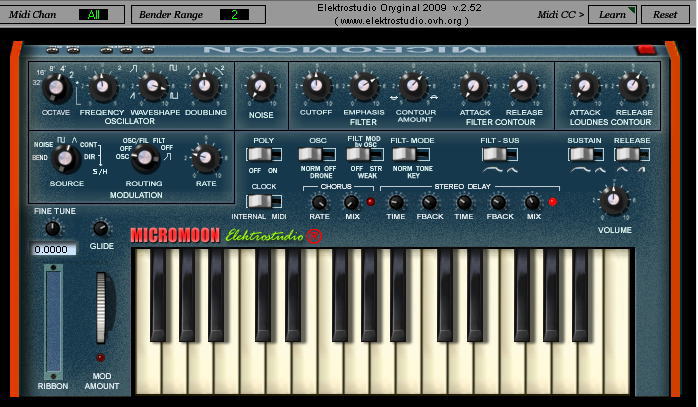Image resolution: width=698 pixels, height=407 pixels.
Task: Click the oscillator Frequency knob
Action: click(x=102, y=87)
